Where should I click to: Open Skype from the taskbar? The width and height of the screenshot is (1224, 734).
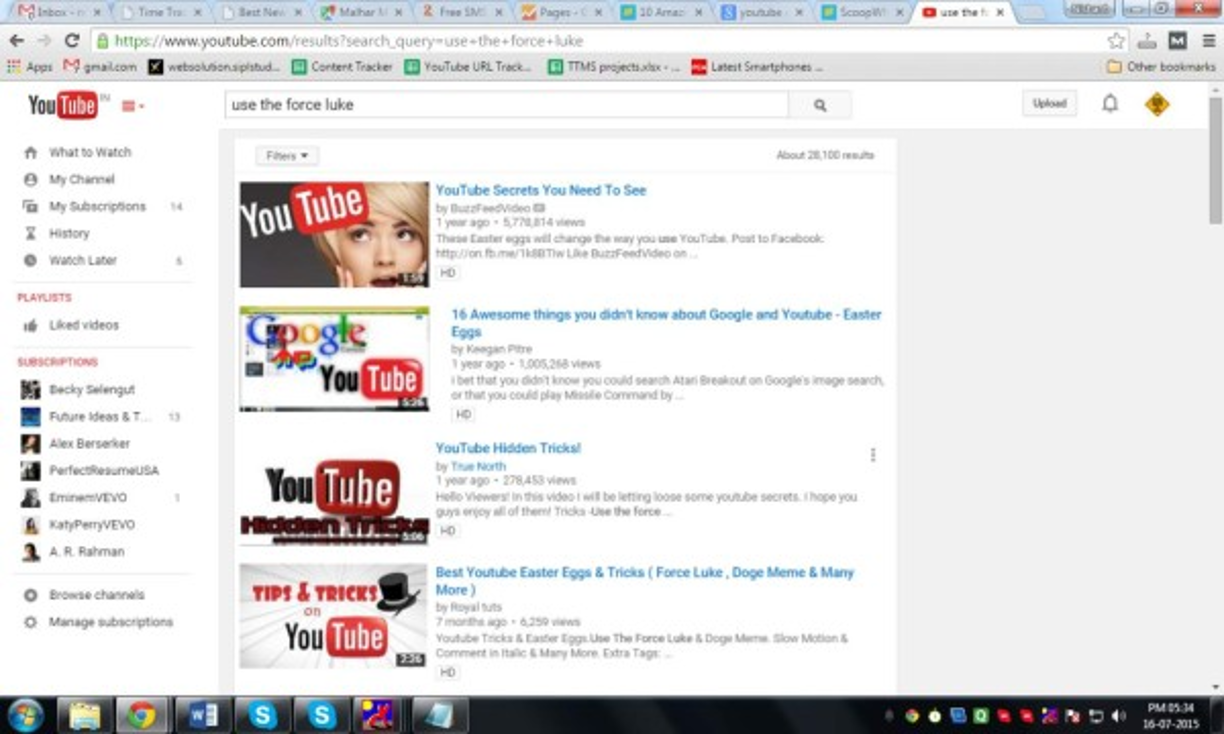pyautogui.click(x=263, y=713)
